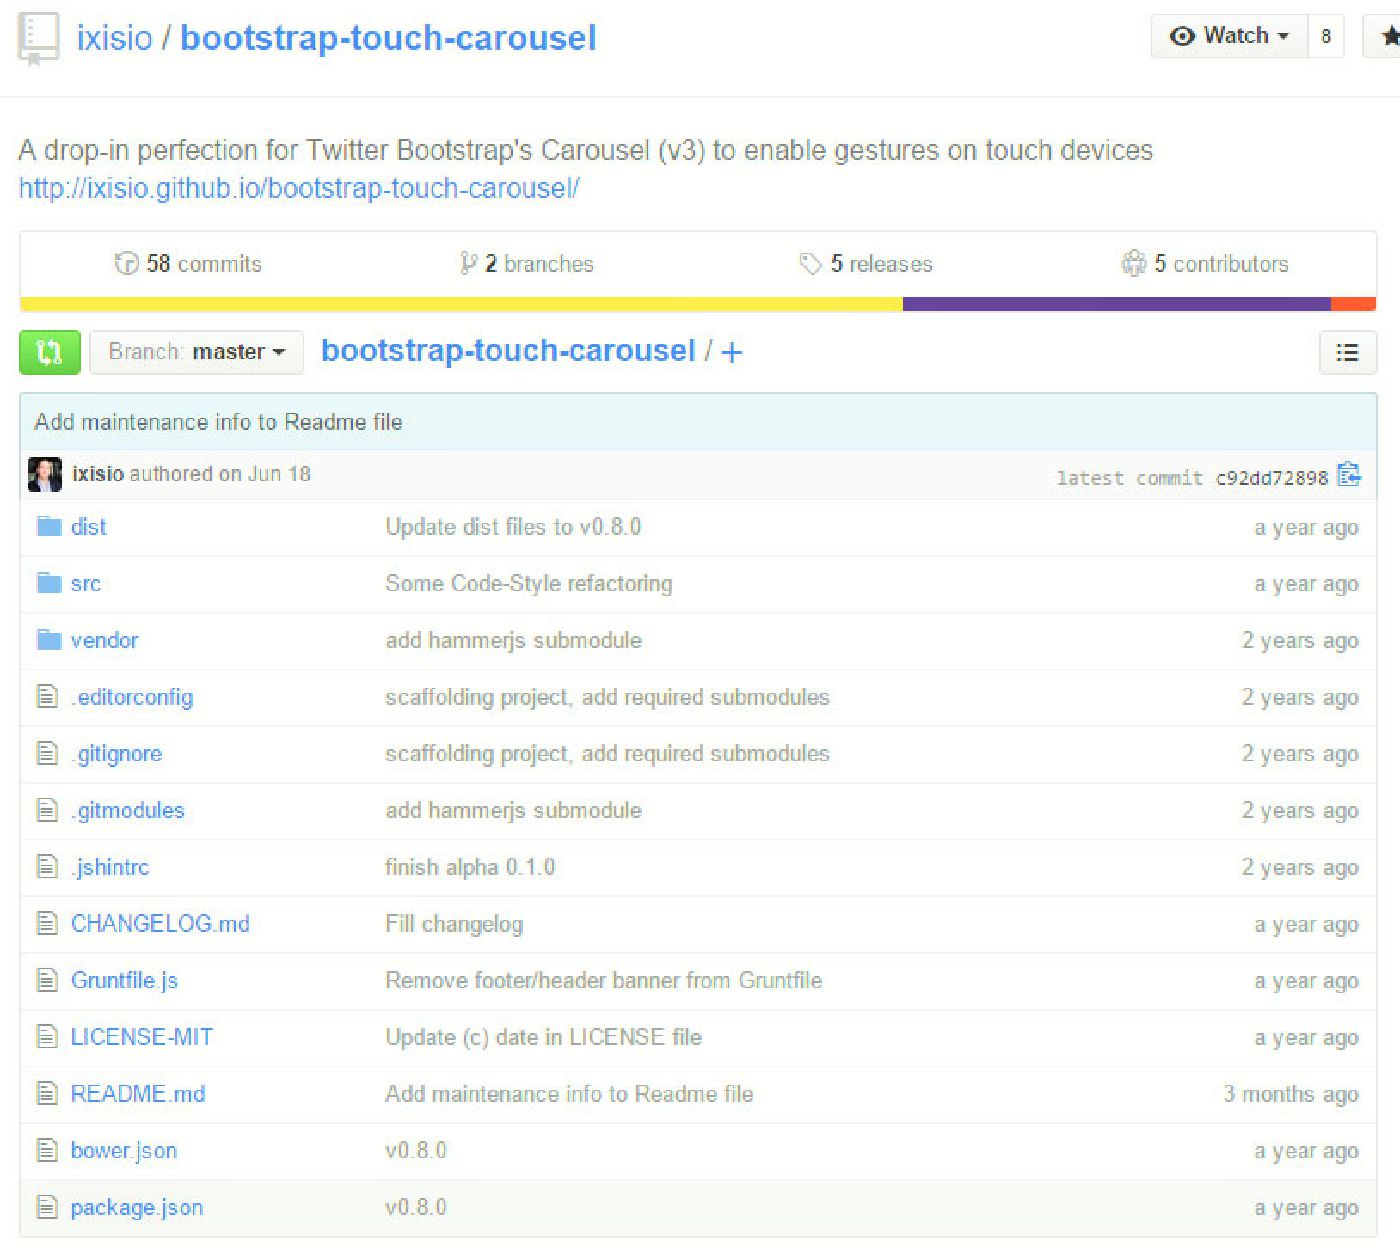
Task: Open the vendor folder
Action: tap(104, 640)
